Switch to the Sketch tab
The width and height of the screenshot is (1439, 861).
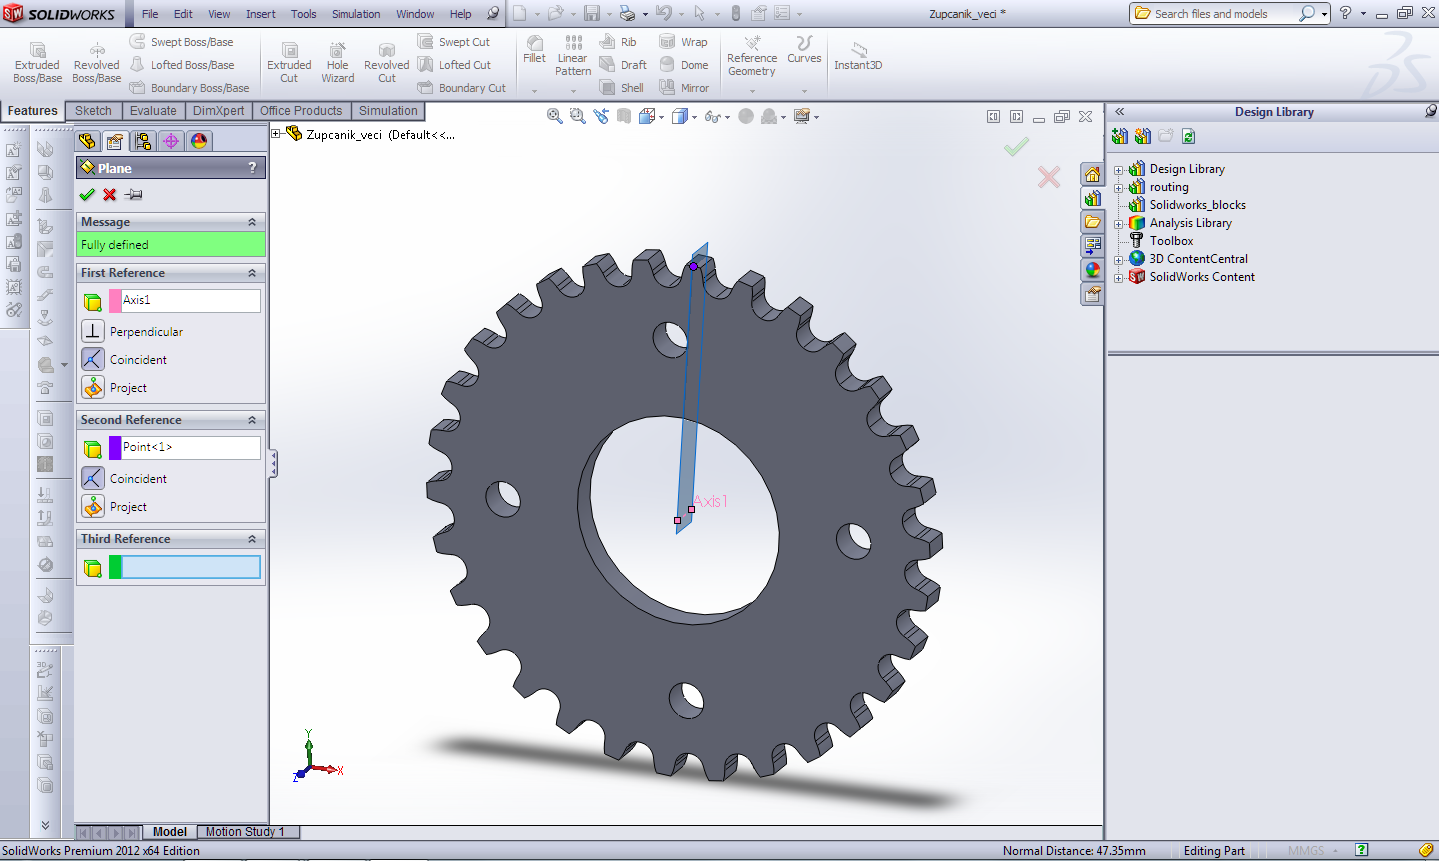click(93, 111)
